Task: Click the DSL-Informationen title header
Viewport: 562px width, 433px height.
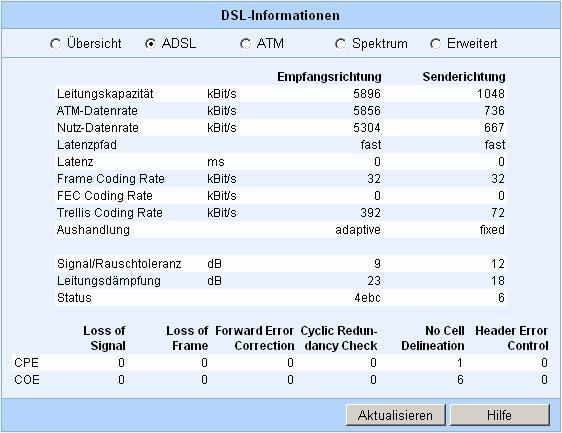Action: [x=280, y=15]
